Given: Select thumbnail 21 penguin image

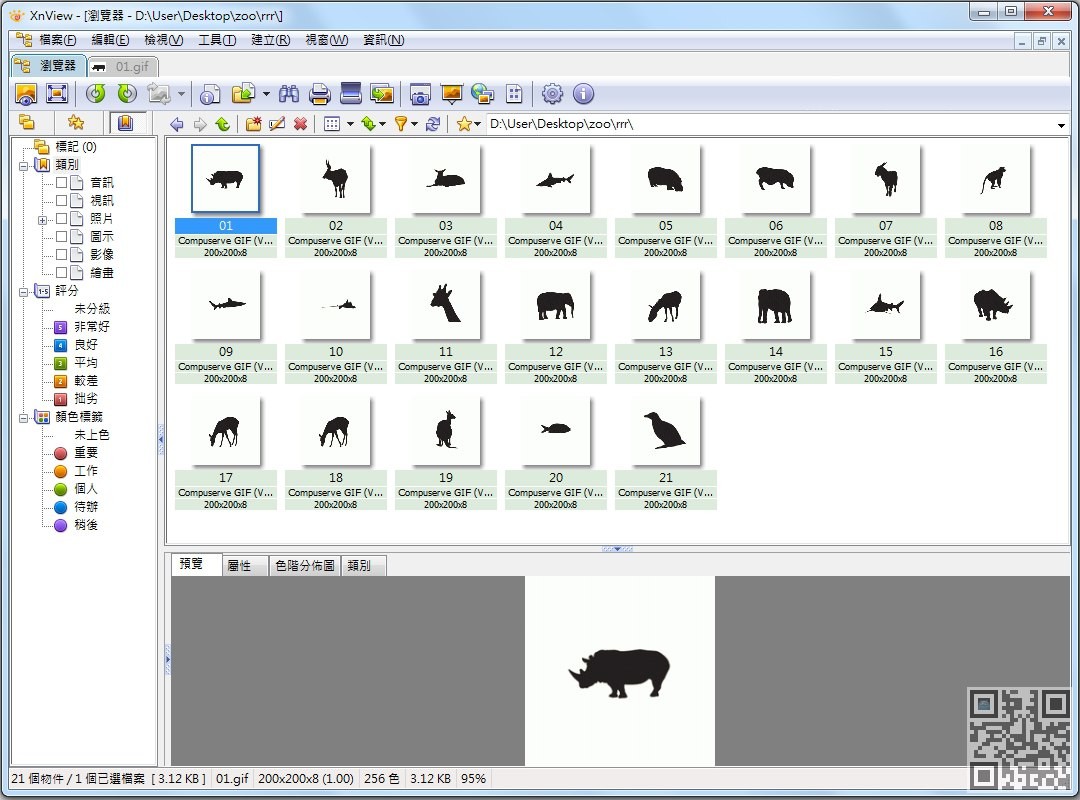Looking at the screenshot, I should pos(665,431).
